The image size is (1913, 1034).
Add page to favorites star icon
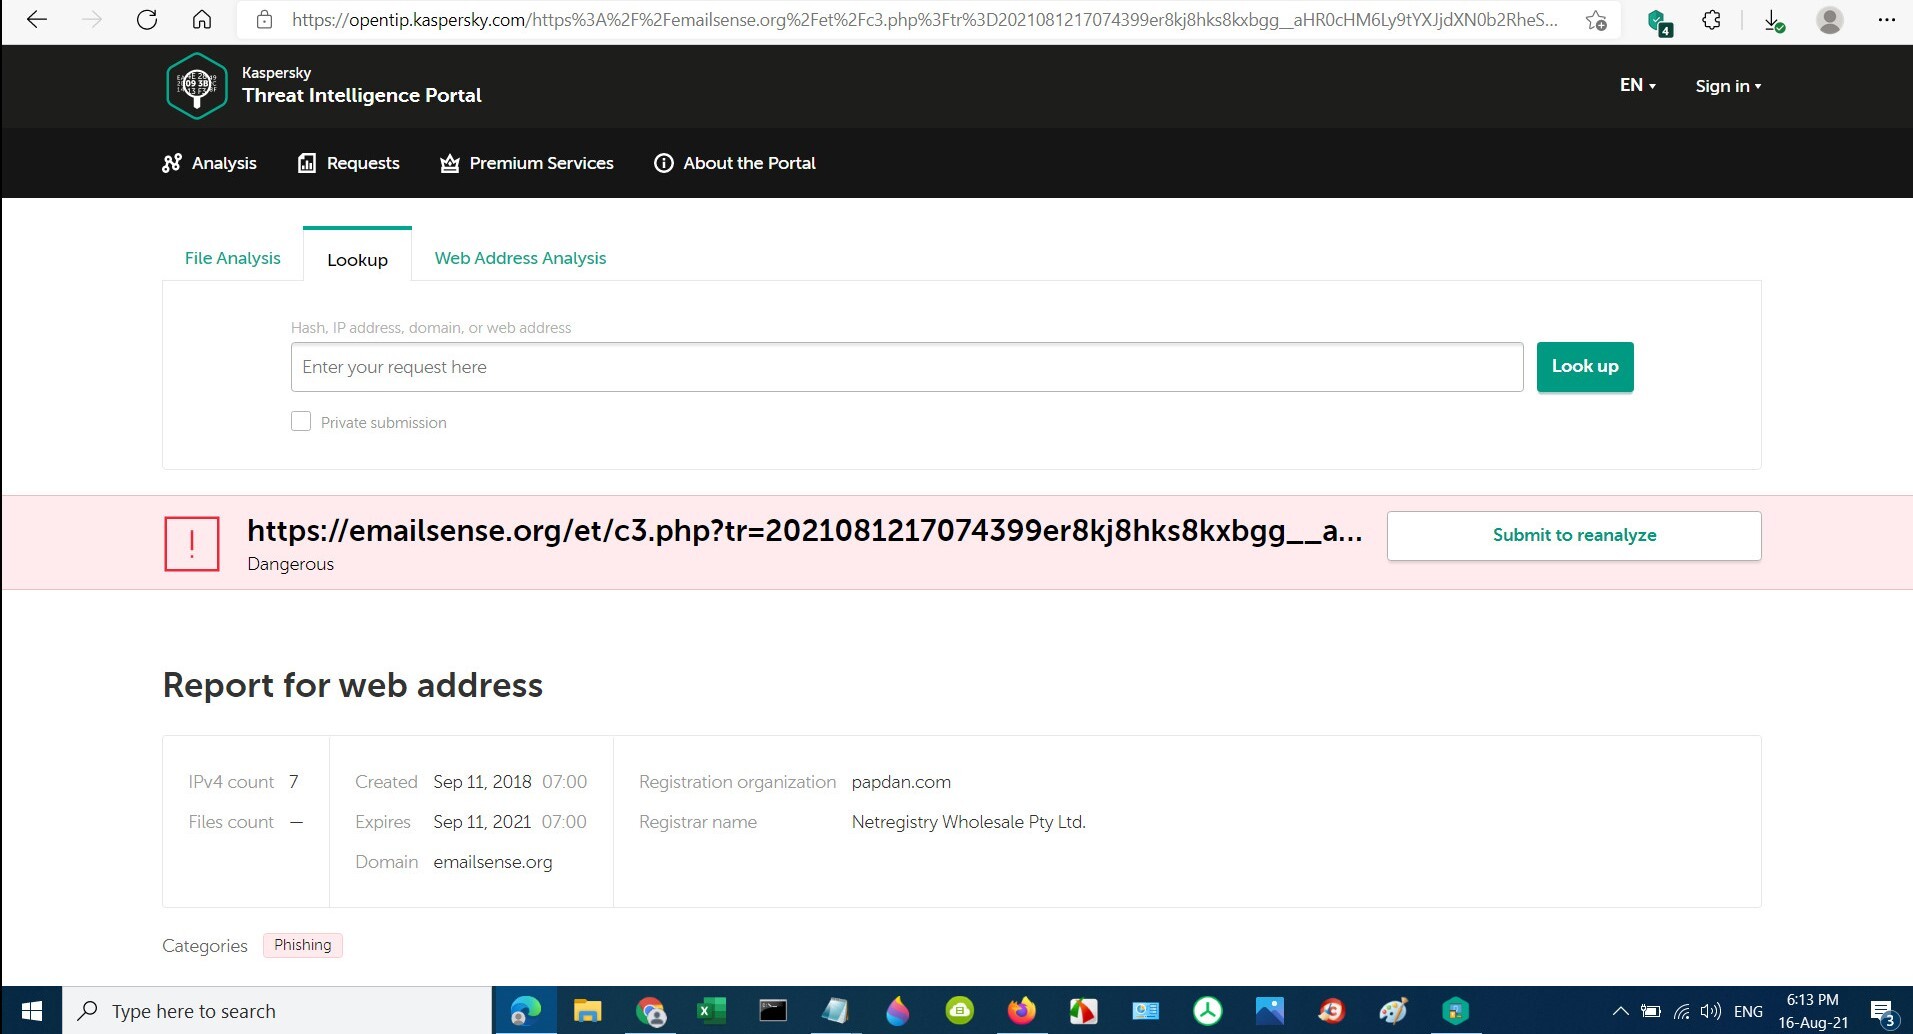[x=1596, y=20]
